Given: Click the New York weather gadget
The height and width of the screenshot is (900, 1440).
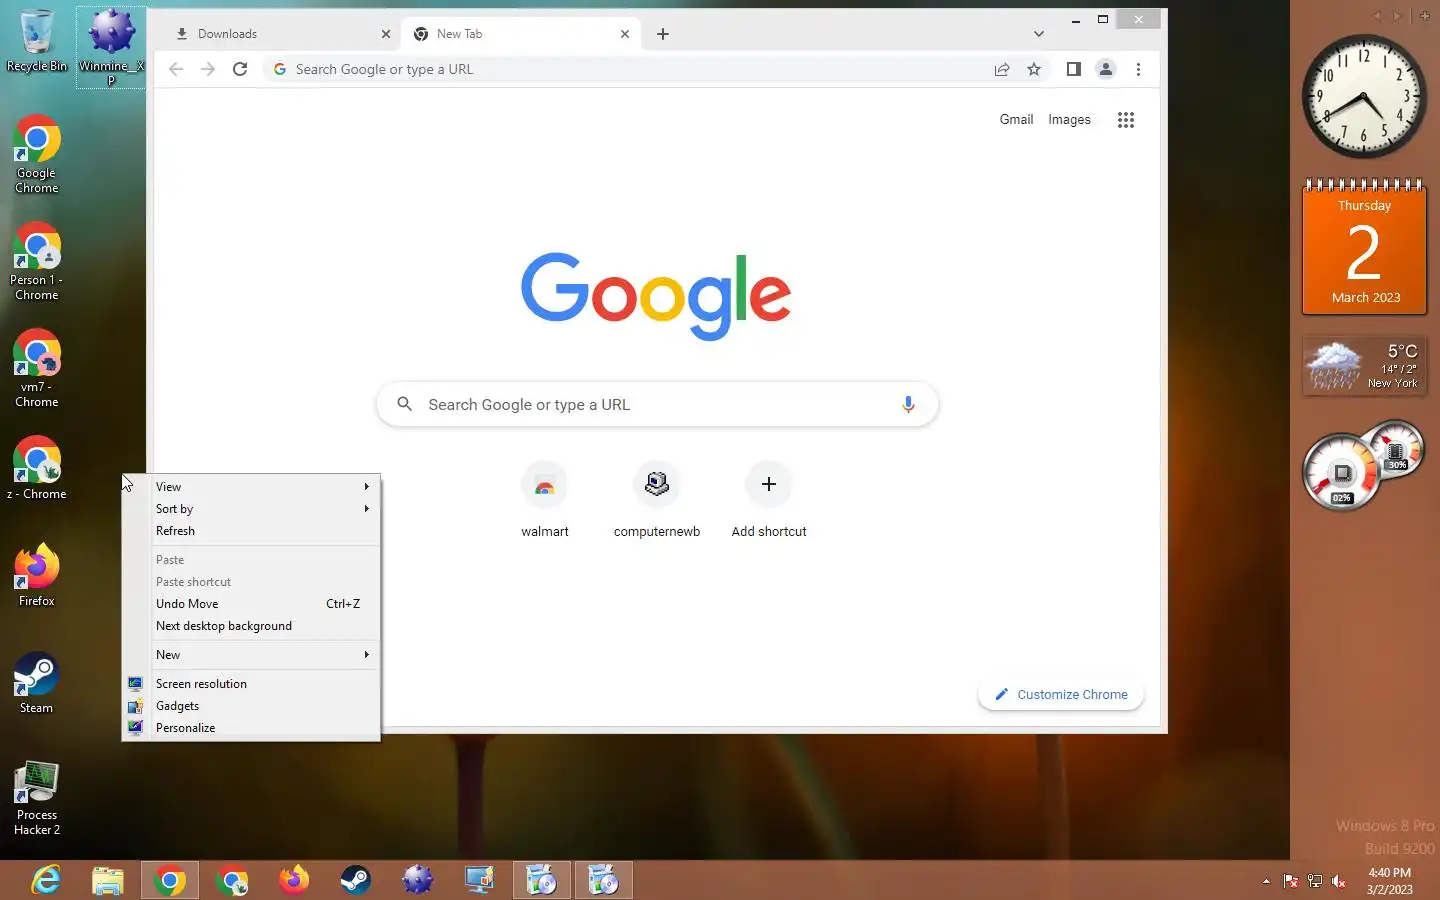Looking at the screenshot, I should pyautogui.click(x=1364, y=366).
